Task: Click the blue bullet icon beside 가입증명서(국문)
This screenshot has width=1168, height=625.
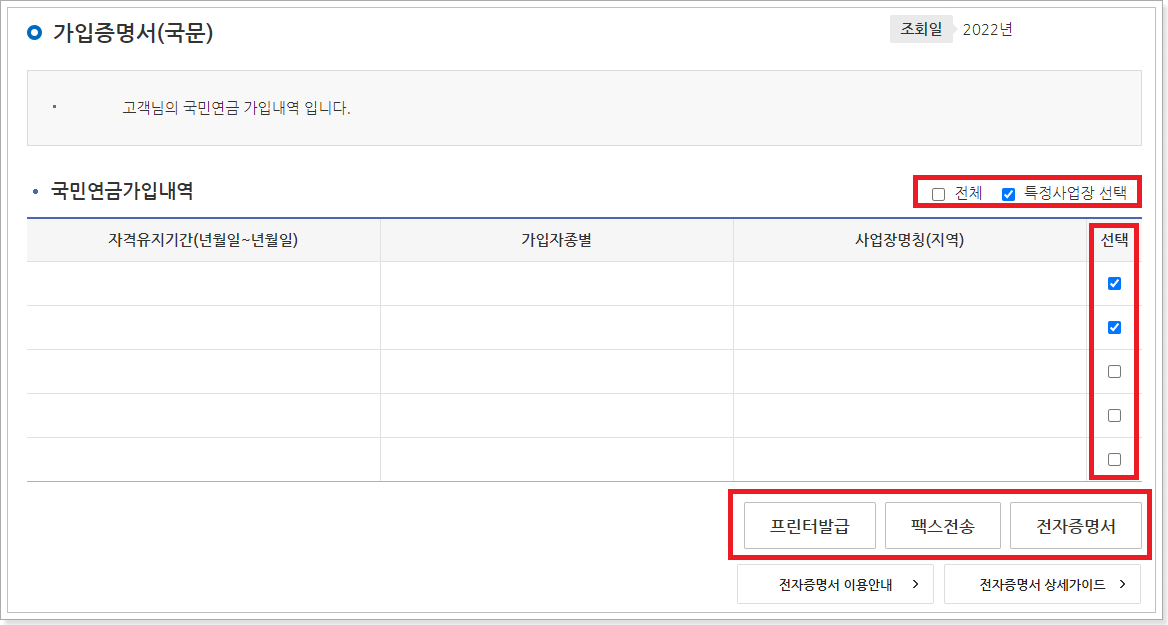Action: pos(35,33)
